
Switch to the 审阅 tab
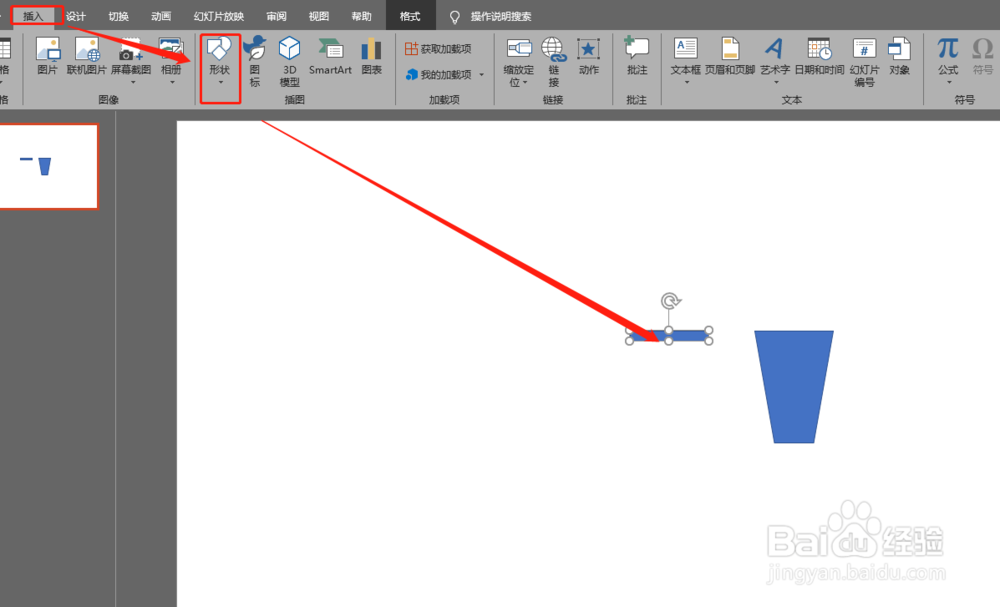[x=276, y=16]
